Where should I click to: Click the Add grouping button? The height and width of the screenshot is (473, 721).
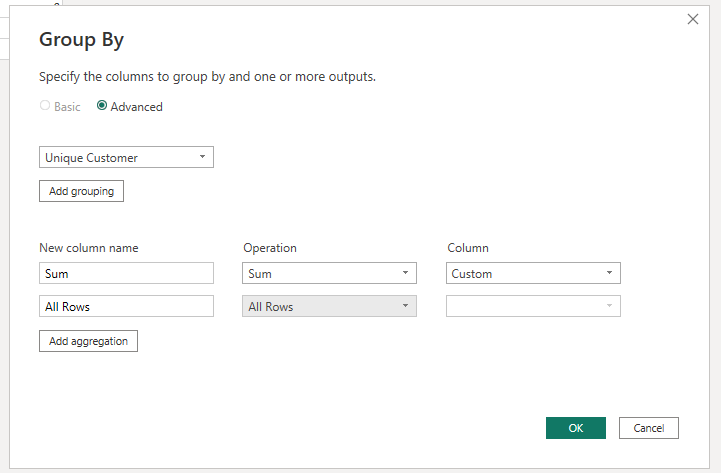point(81,191)
